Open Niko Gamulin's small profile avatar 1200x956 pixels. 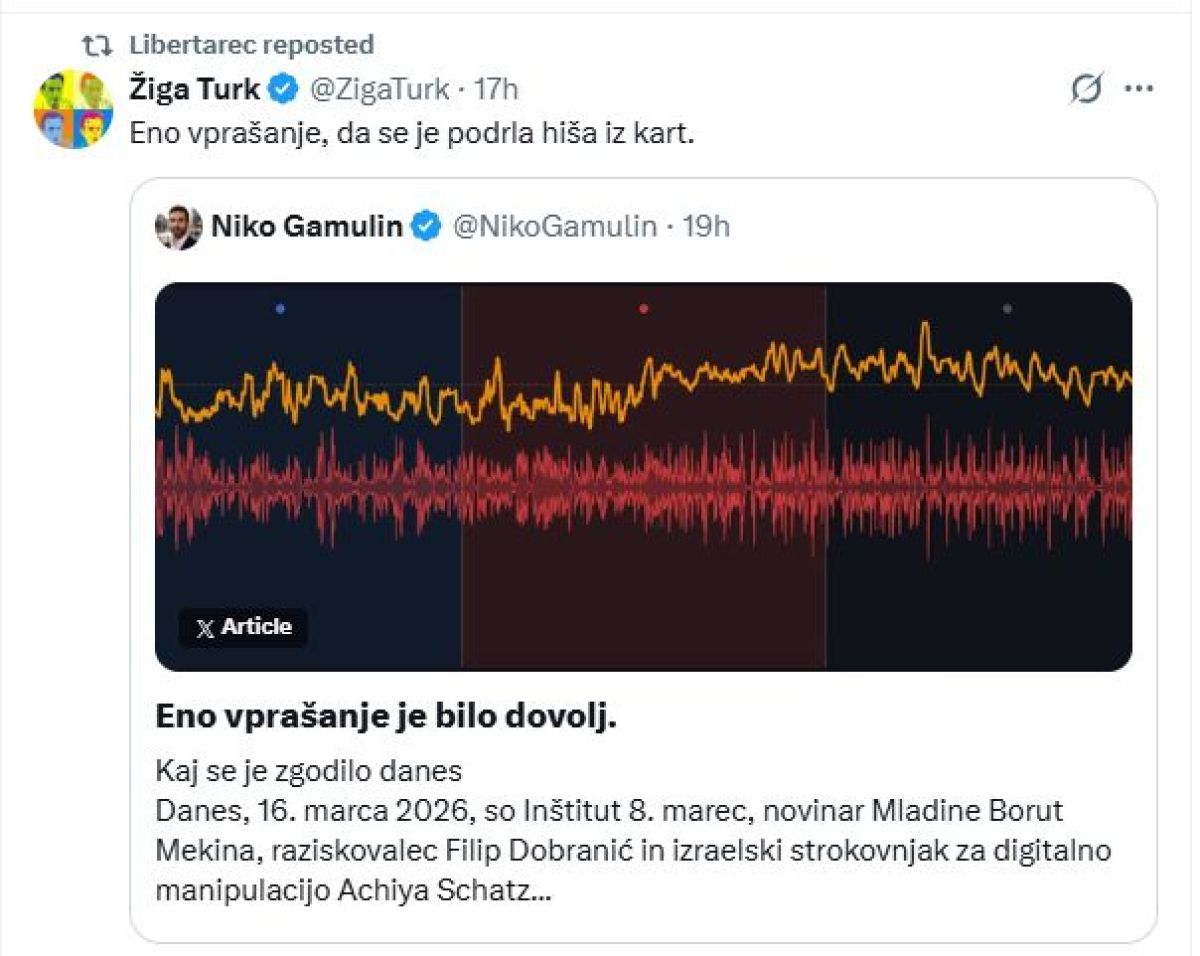point(178,228)
